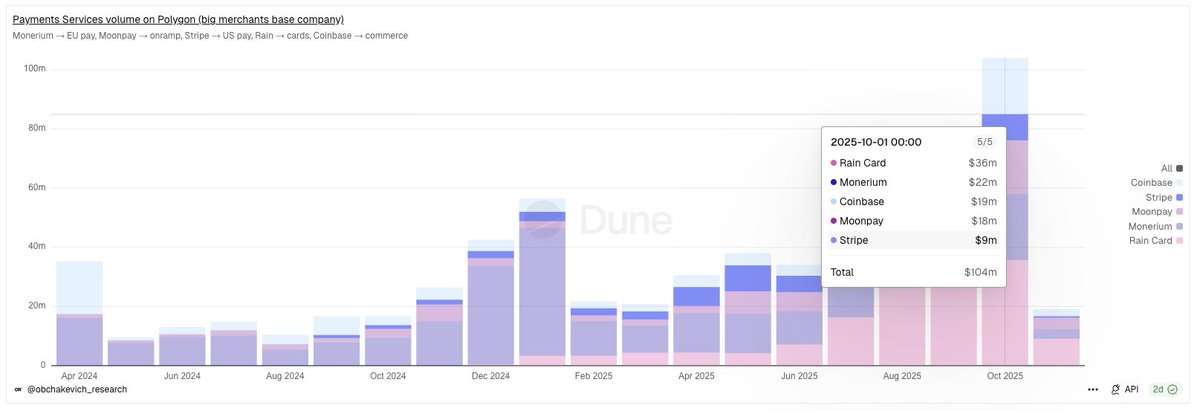1200x411 pixels.
Task: Open the Payments Services volume on Polygon title link
Action: (178, 19)
